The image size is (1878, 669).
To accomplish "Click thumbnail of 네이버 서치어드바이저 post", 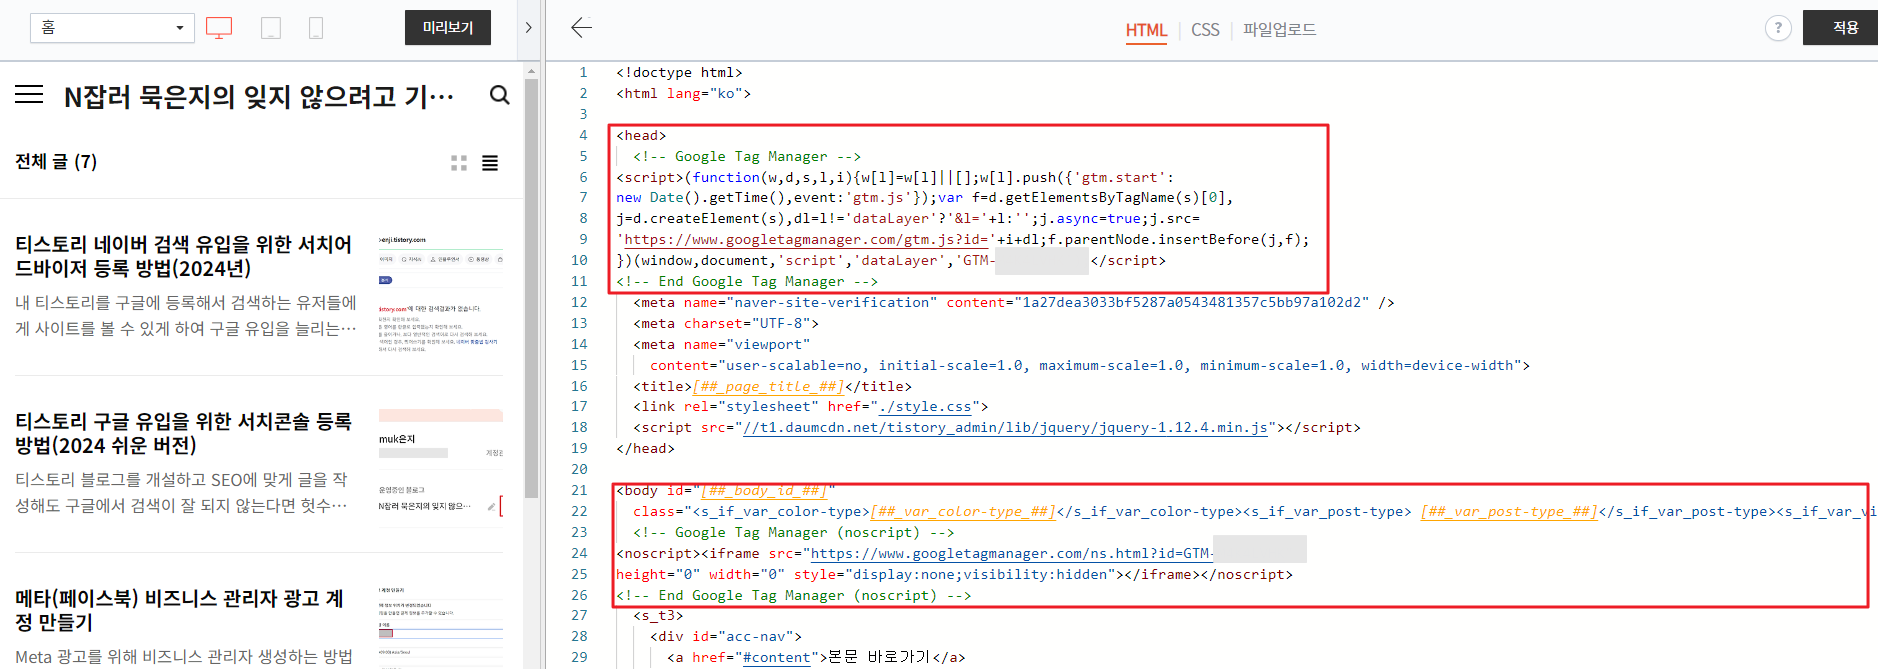I will 441,294.
